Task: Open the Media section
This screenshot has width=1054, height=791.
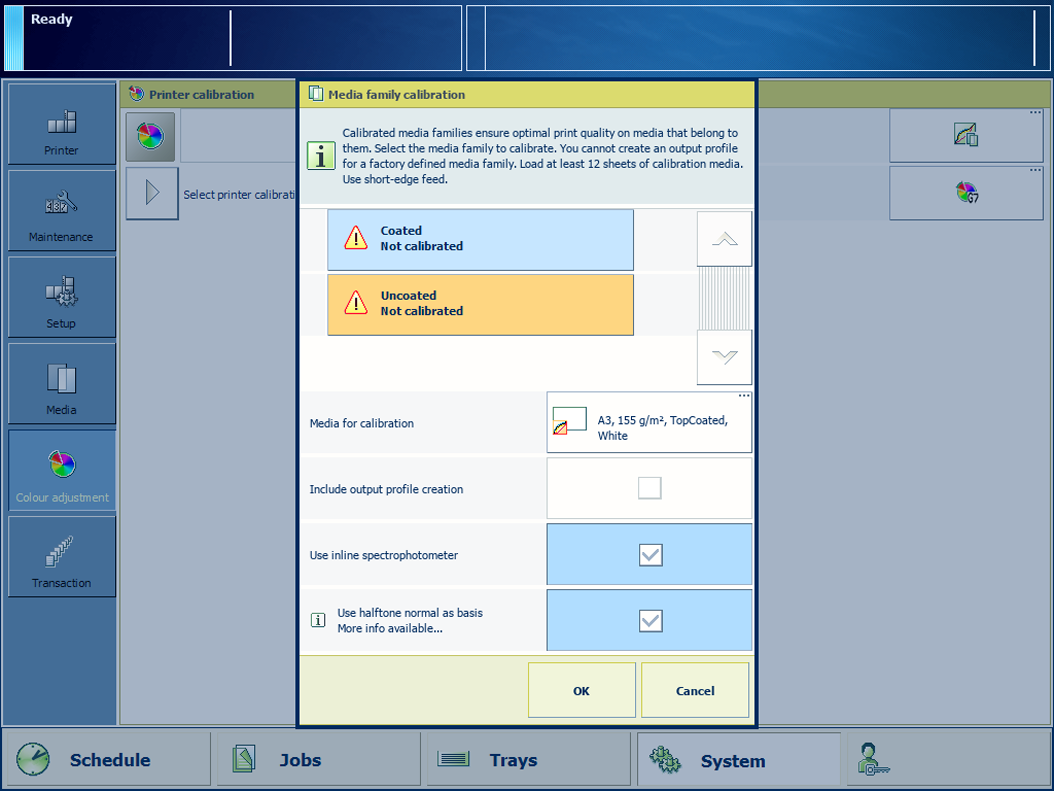Action: click(61, 384)
